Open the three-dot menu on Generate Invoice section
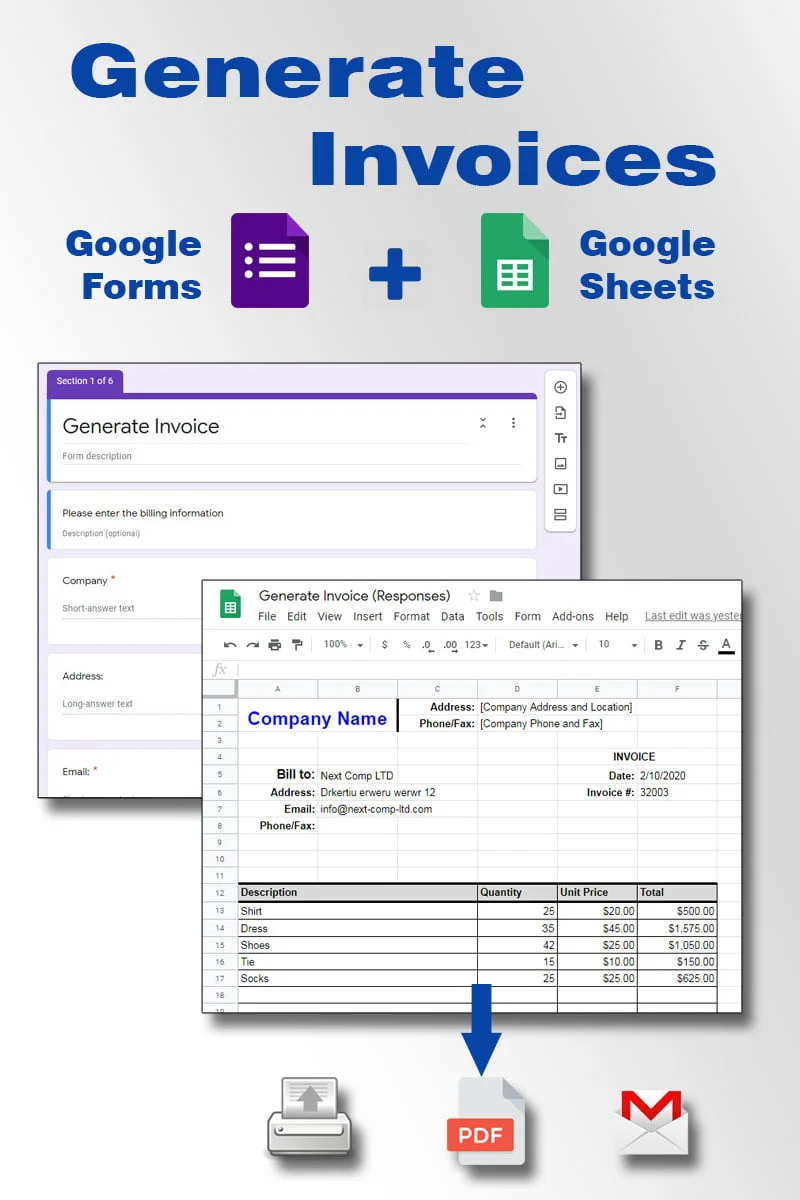 coord(513,423)
